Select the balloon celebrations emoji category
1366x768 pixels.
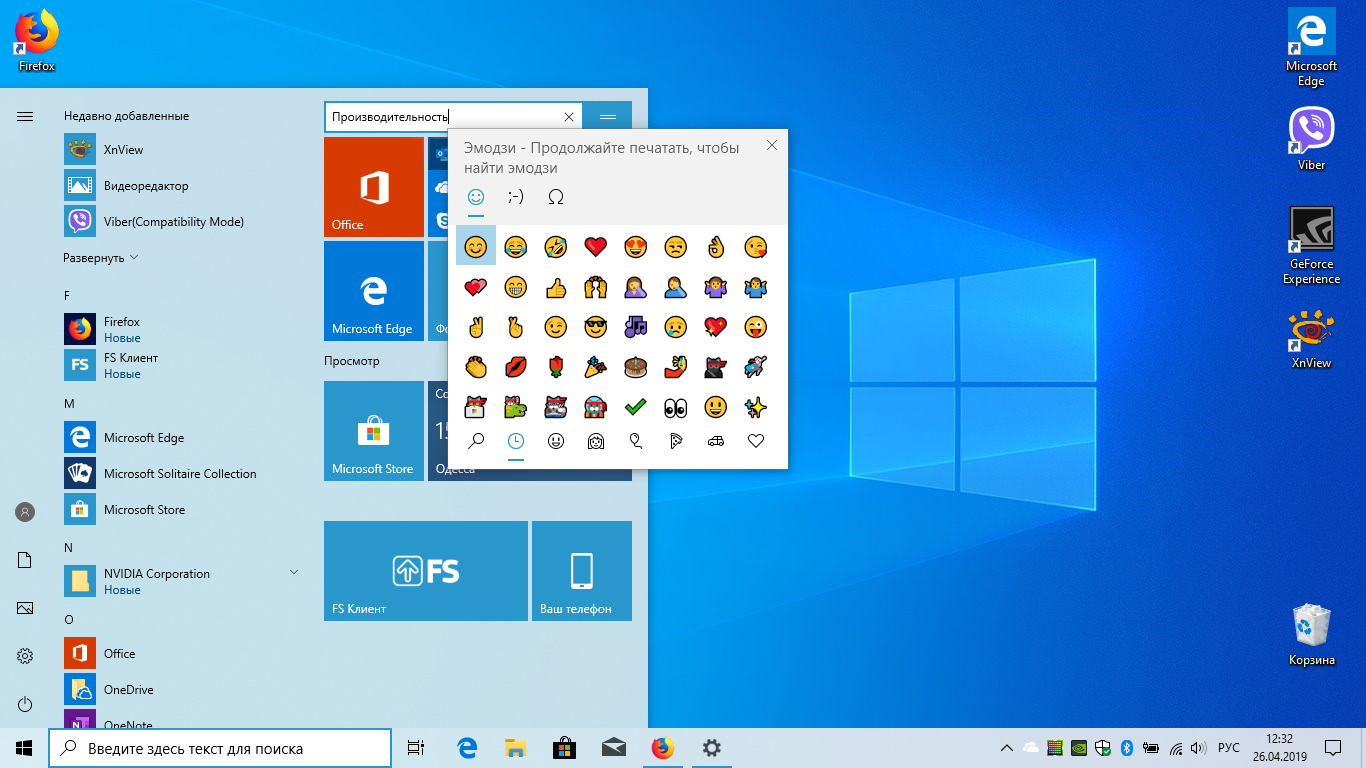pos(636,441)
